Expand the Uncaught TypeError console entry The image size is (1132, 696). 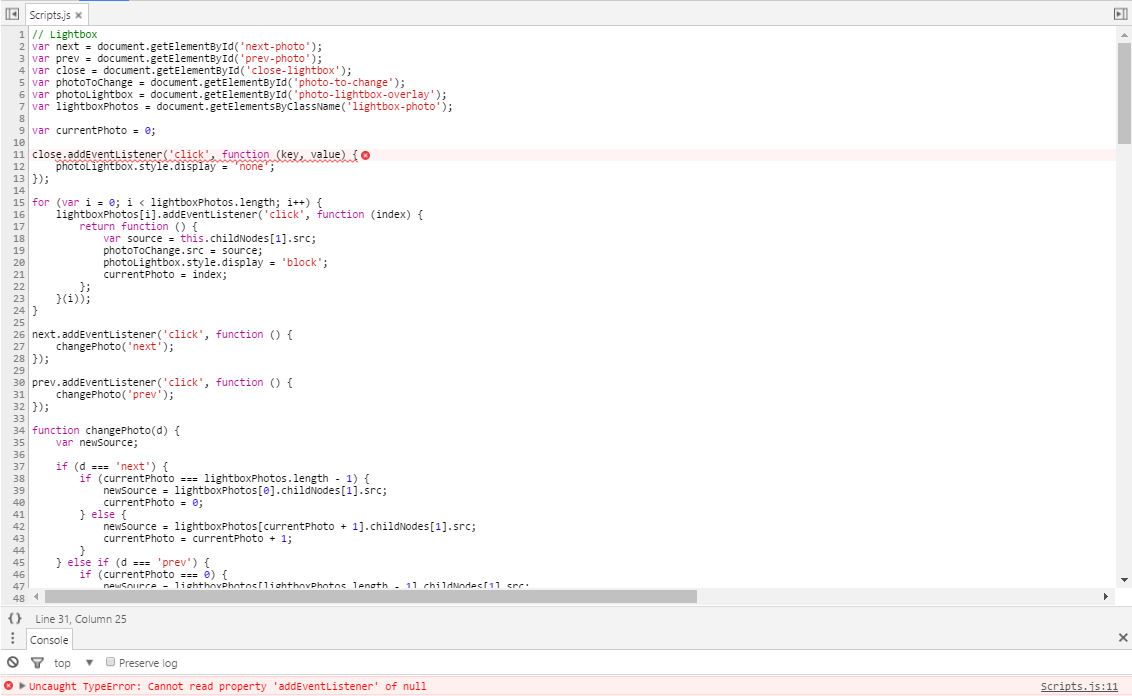click(22, 686)
